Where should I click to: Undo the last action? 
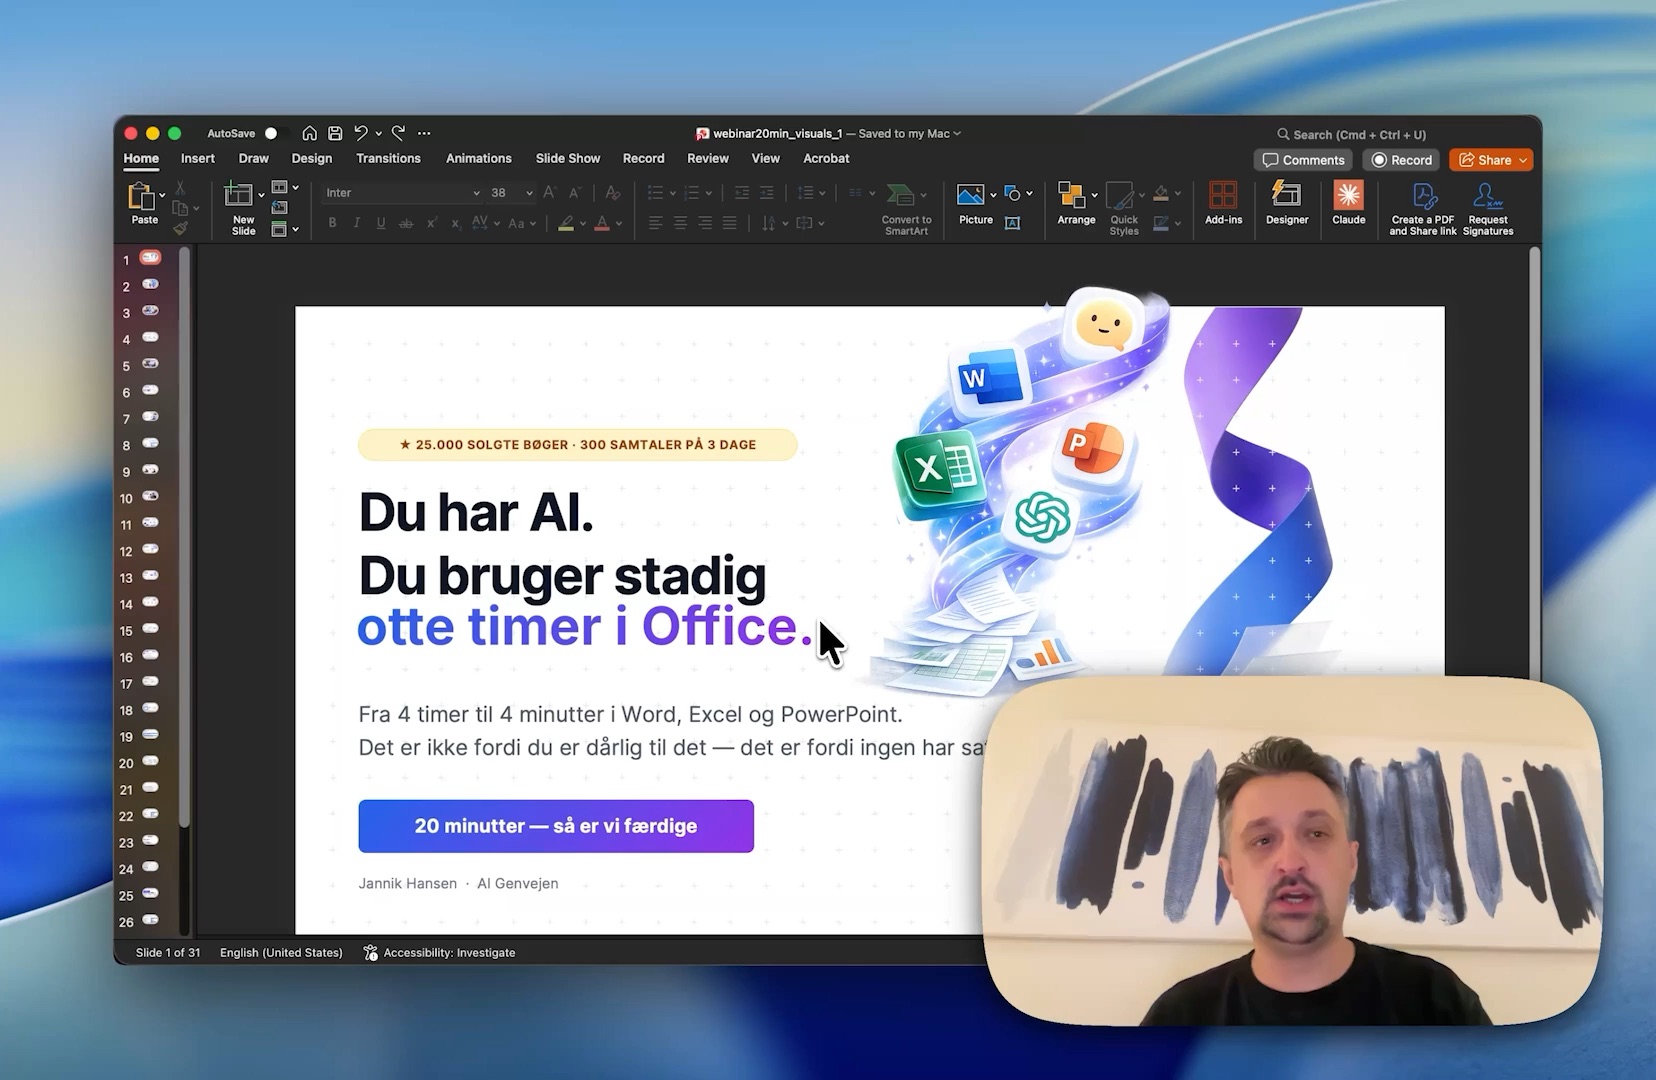click(x=361, y=133)
